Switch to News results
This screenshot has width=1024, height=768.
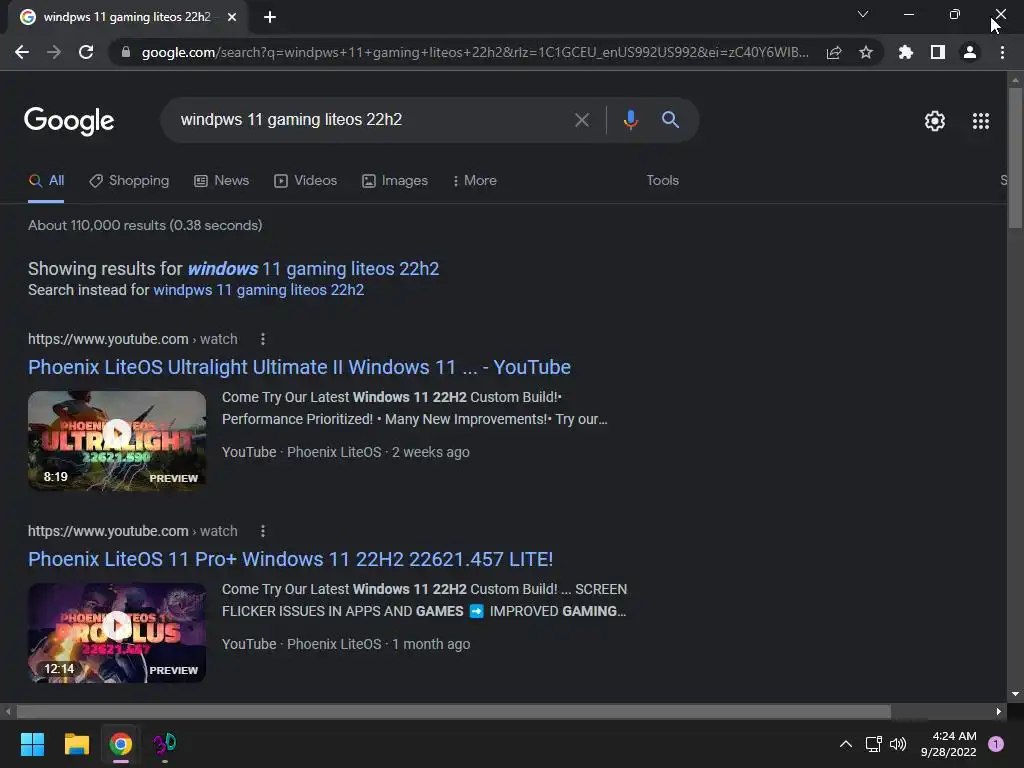[221, 181]
